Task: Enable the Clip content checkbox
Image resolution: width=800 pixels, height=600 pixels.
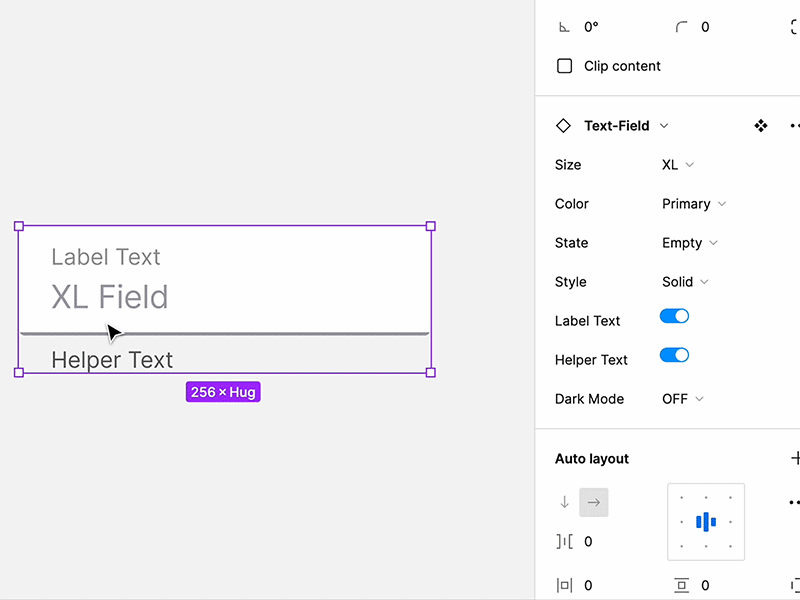Action: [x=565, y=66]
